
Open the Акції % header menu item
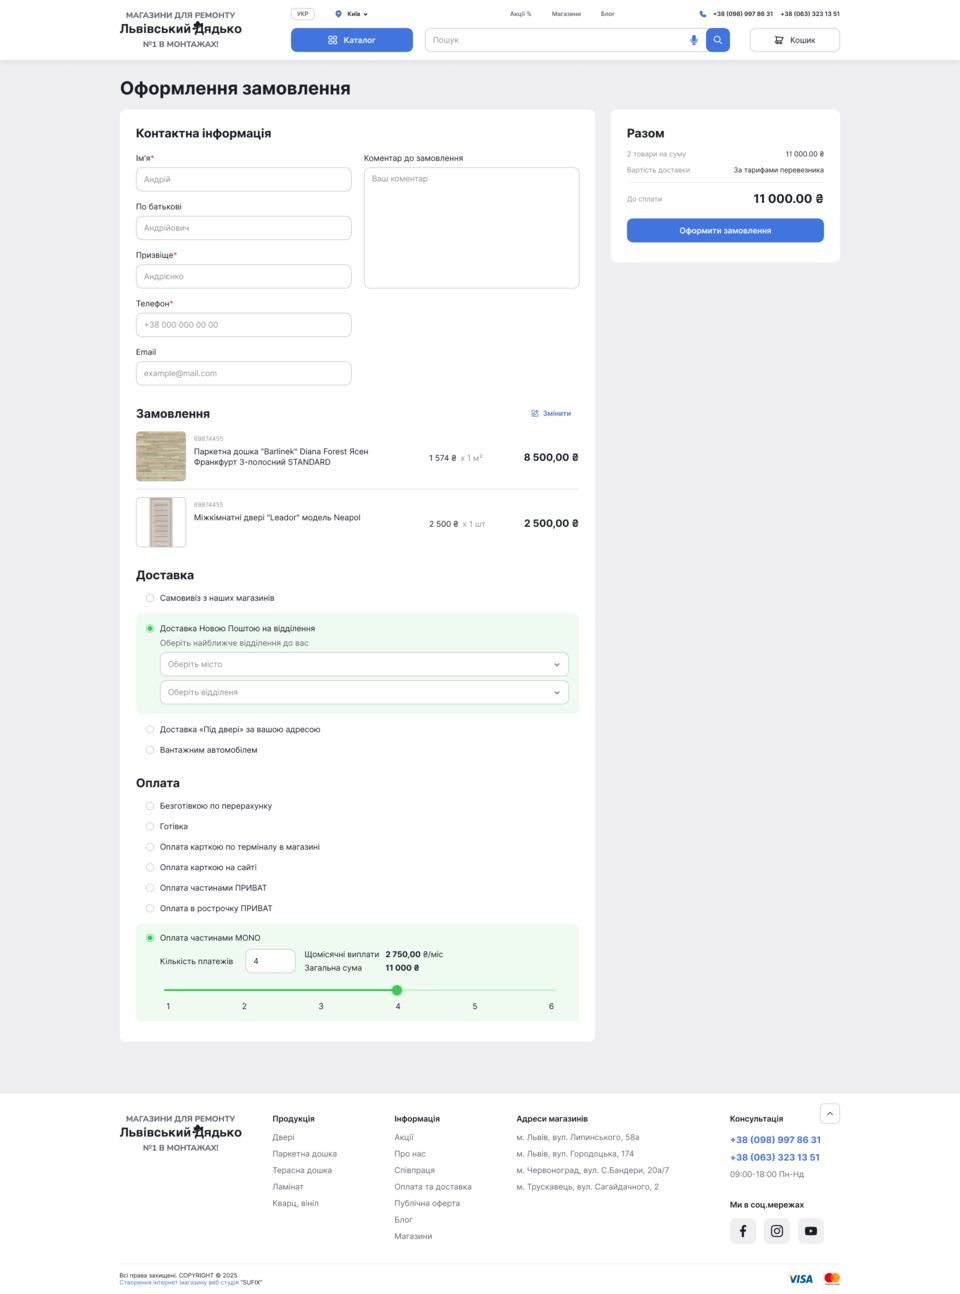(x=520, y=14)
